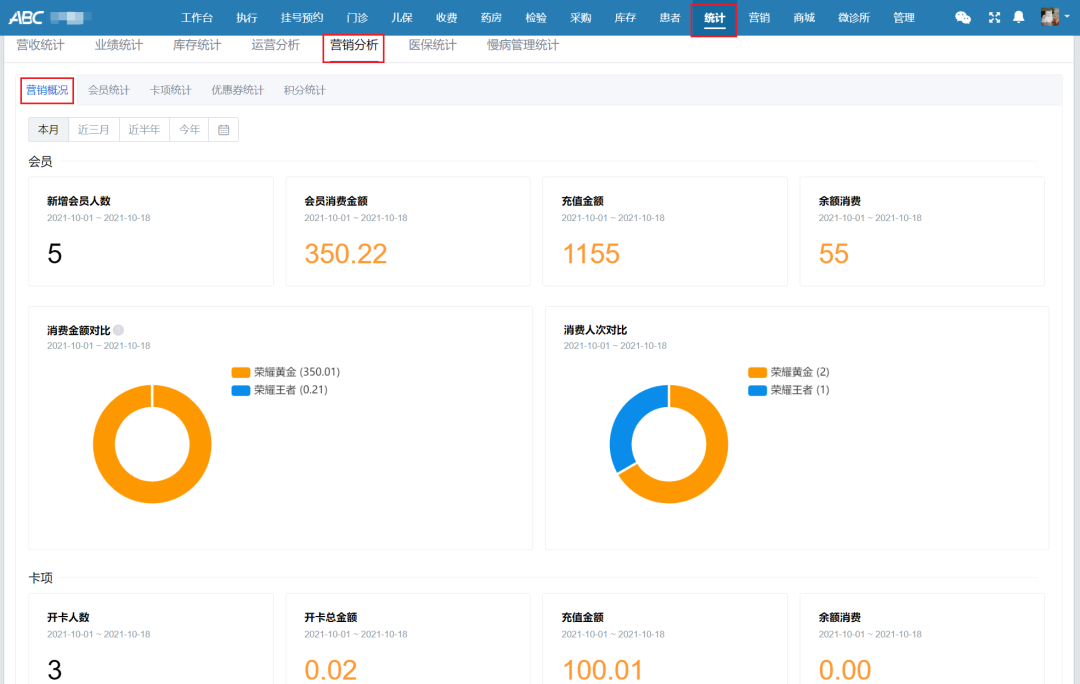Click the help icon beside 消费金额对比

pos(118,330)
